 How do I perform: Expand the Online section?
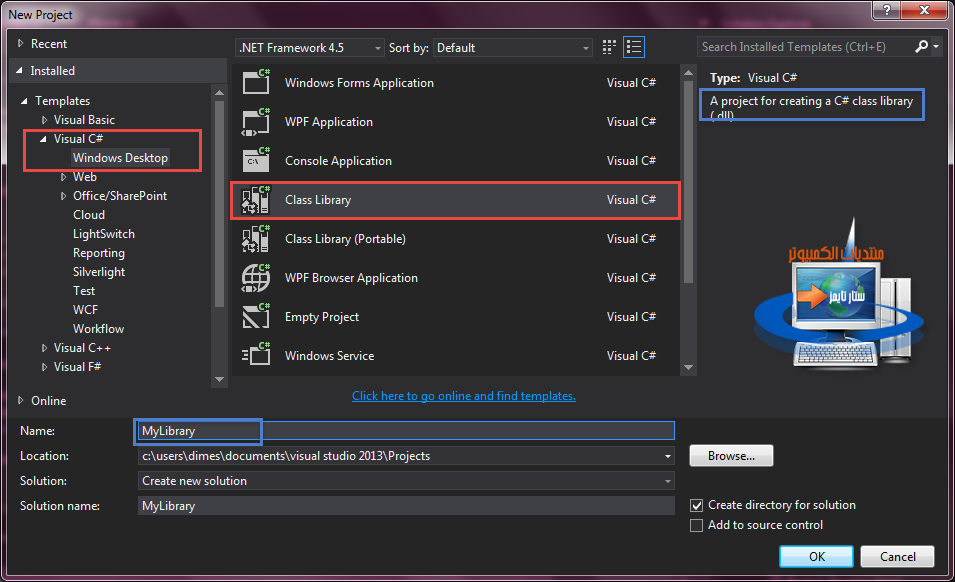[x=21, y=400]
